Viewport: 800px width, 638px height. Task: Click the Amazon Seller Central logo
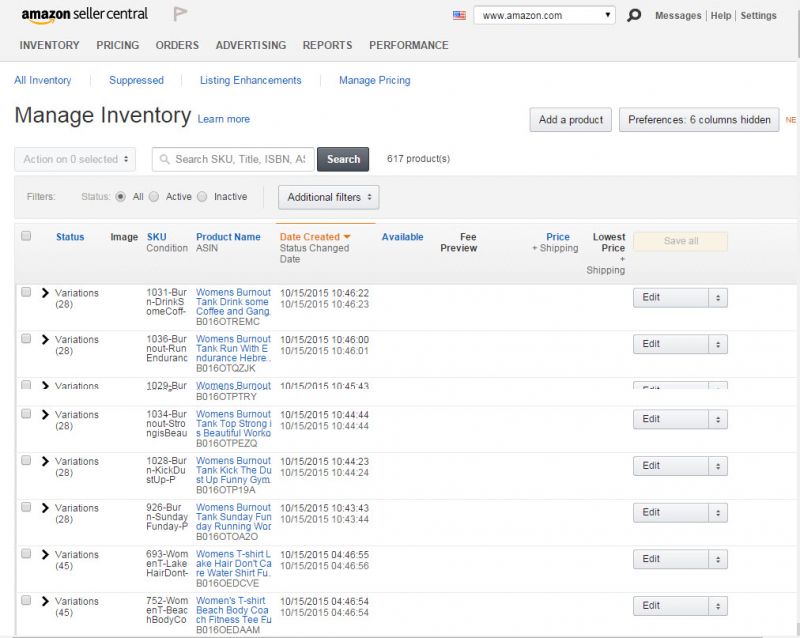[x=85, y=15]
